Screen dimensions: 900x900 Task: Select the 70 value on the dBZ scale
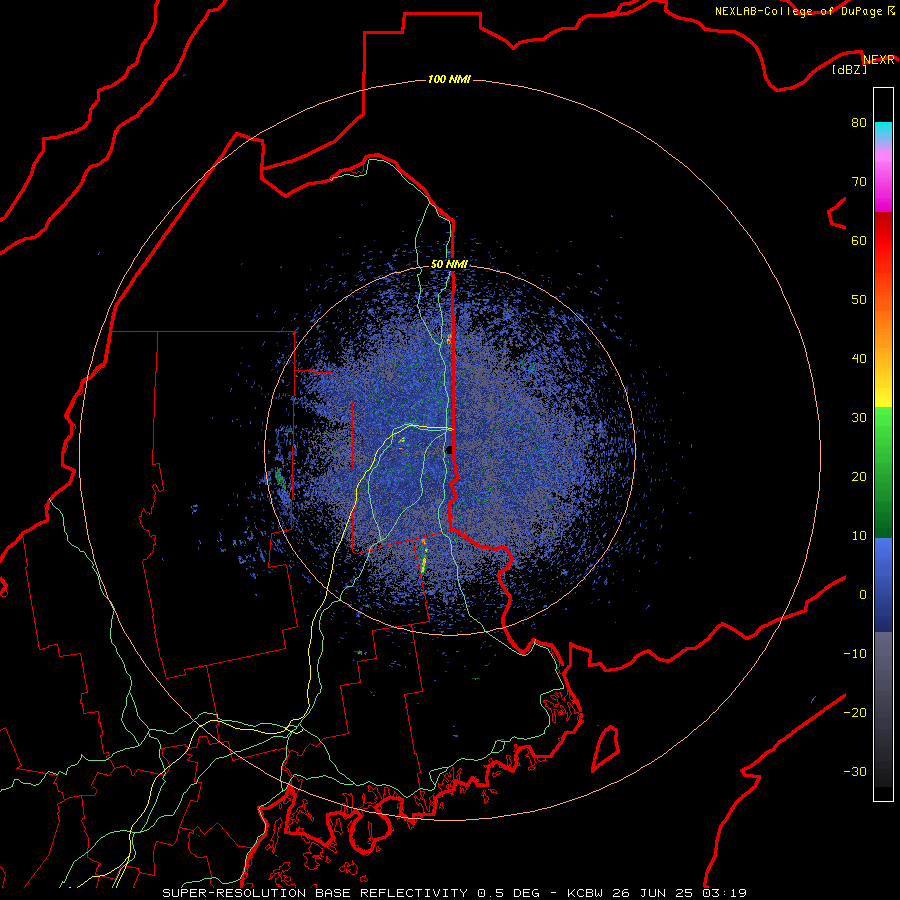click(859, 181)
